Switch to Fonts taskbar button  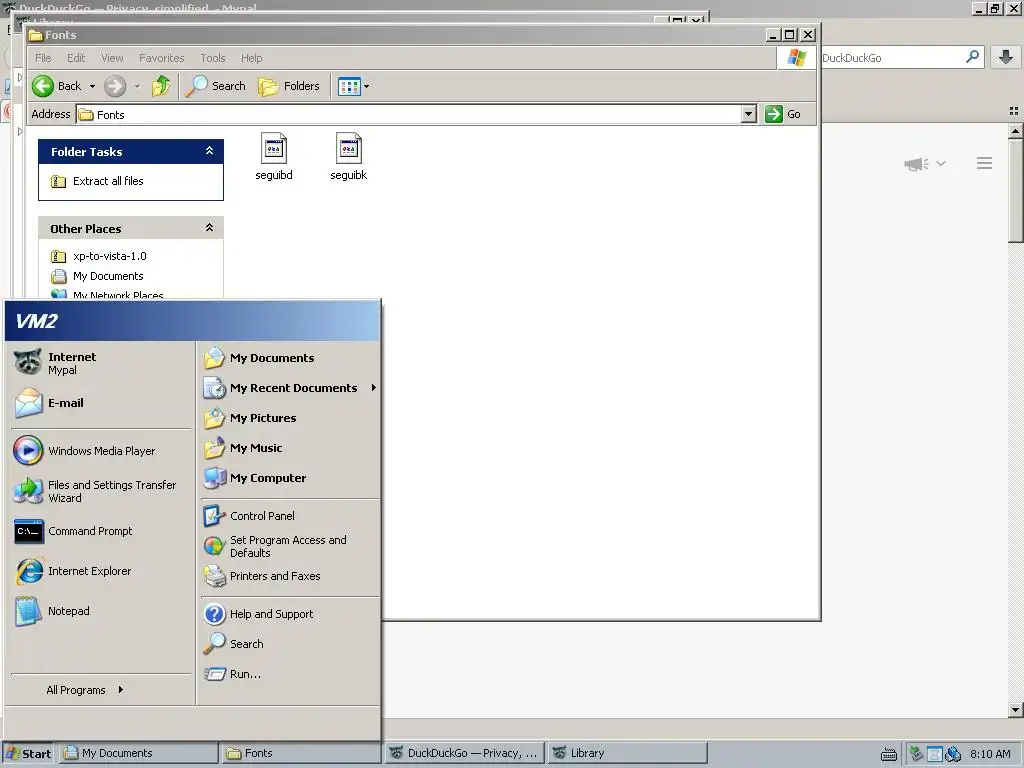[x=301, y=753]
